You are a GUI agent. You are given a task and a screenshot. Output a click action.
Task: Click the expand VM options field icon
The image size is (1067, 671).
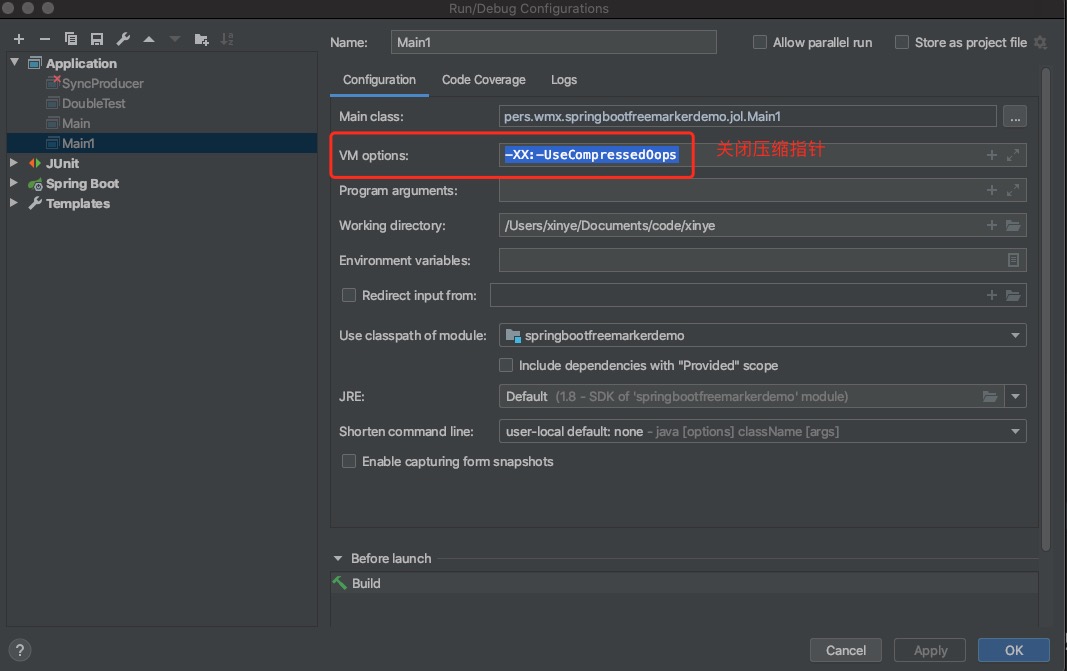pyautogui.click(x=1013, y=155)
